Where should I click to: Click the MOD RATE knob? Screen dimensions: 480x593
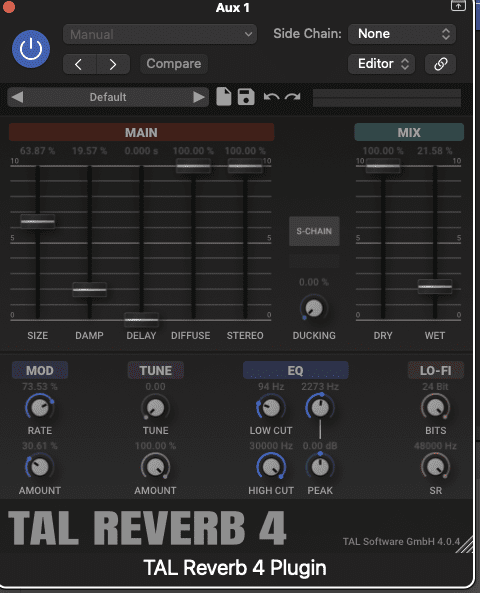click(x=40, y=407)
